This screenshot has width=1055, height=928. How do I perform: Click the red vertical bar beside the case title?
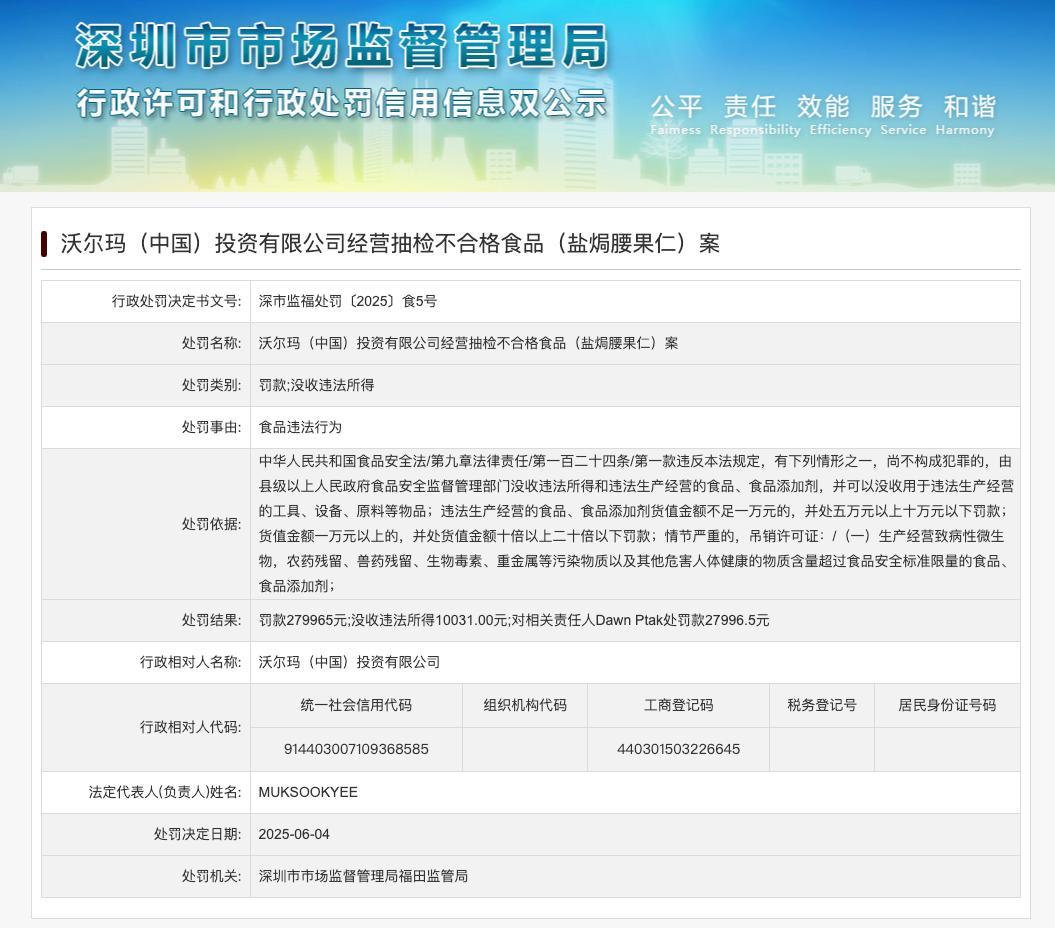click(x=44, y=242)
